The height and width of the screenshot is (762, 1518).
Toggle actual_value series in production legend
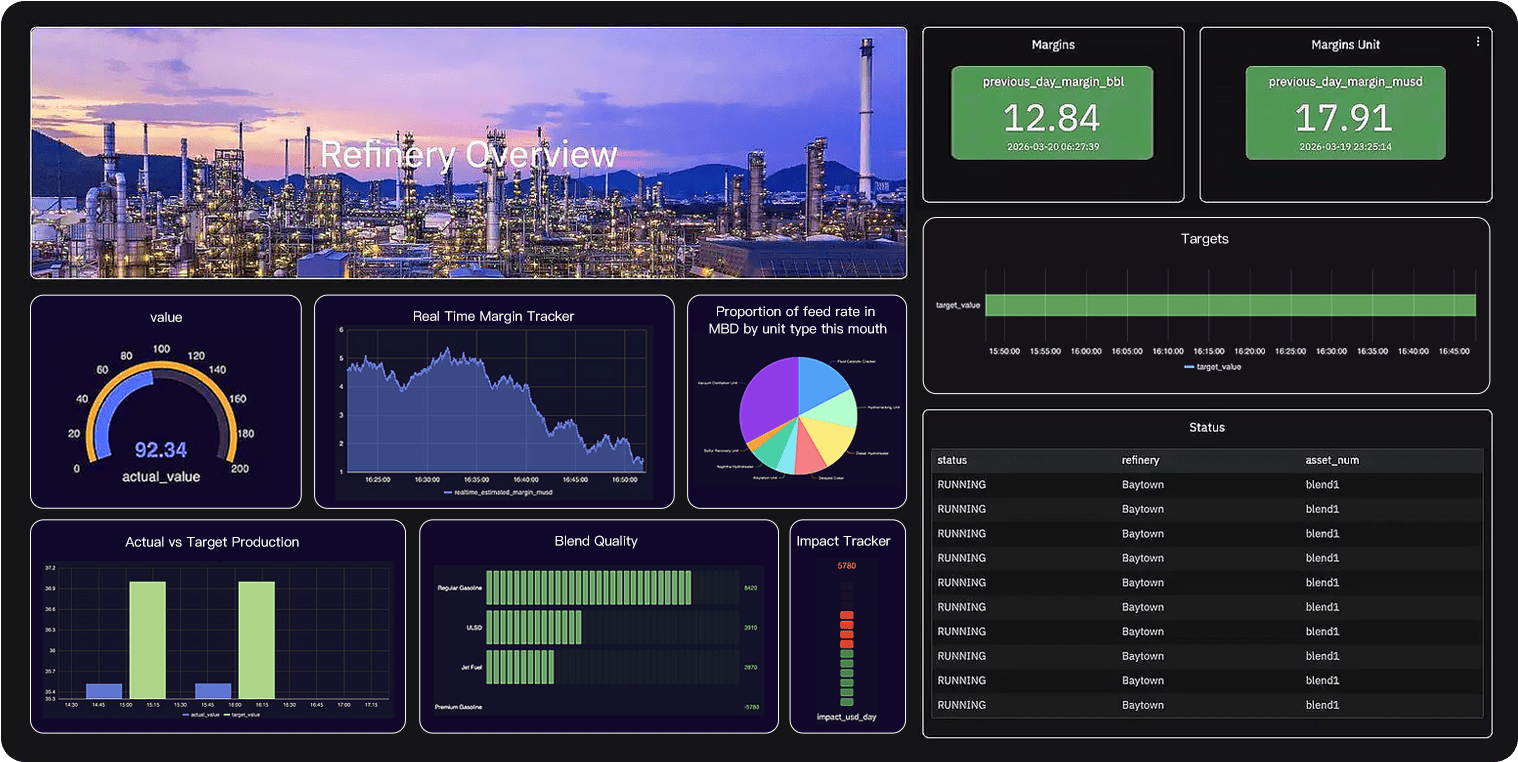pos(200,715)
